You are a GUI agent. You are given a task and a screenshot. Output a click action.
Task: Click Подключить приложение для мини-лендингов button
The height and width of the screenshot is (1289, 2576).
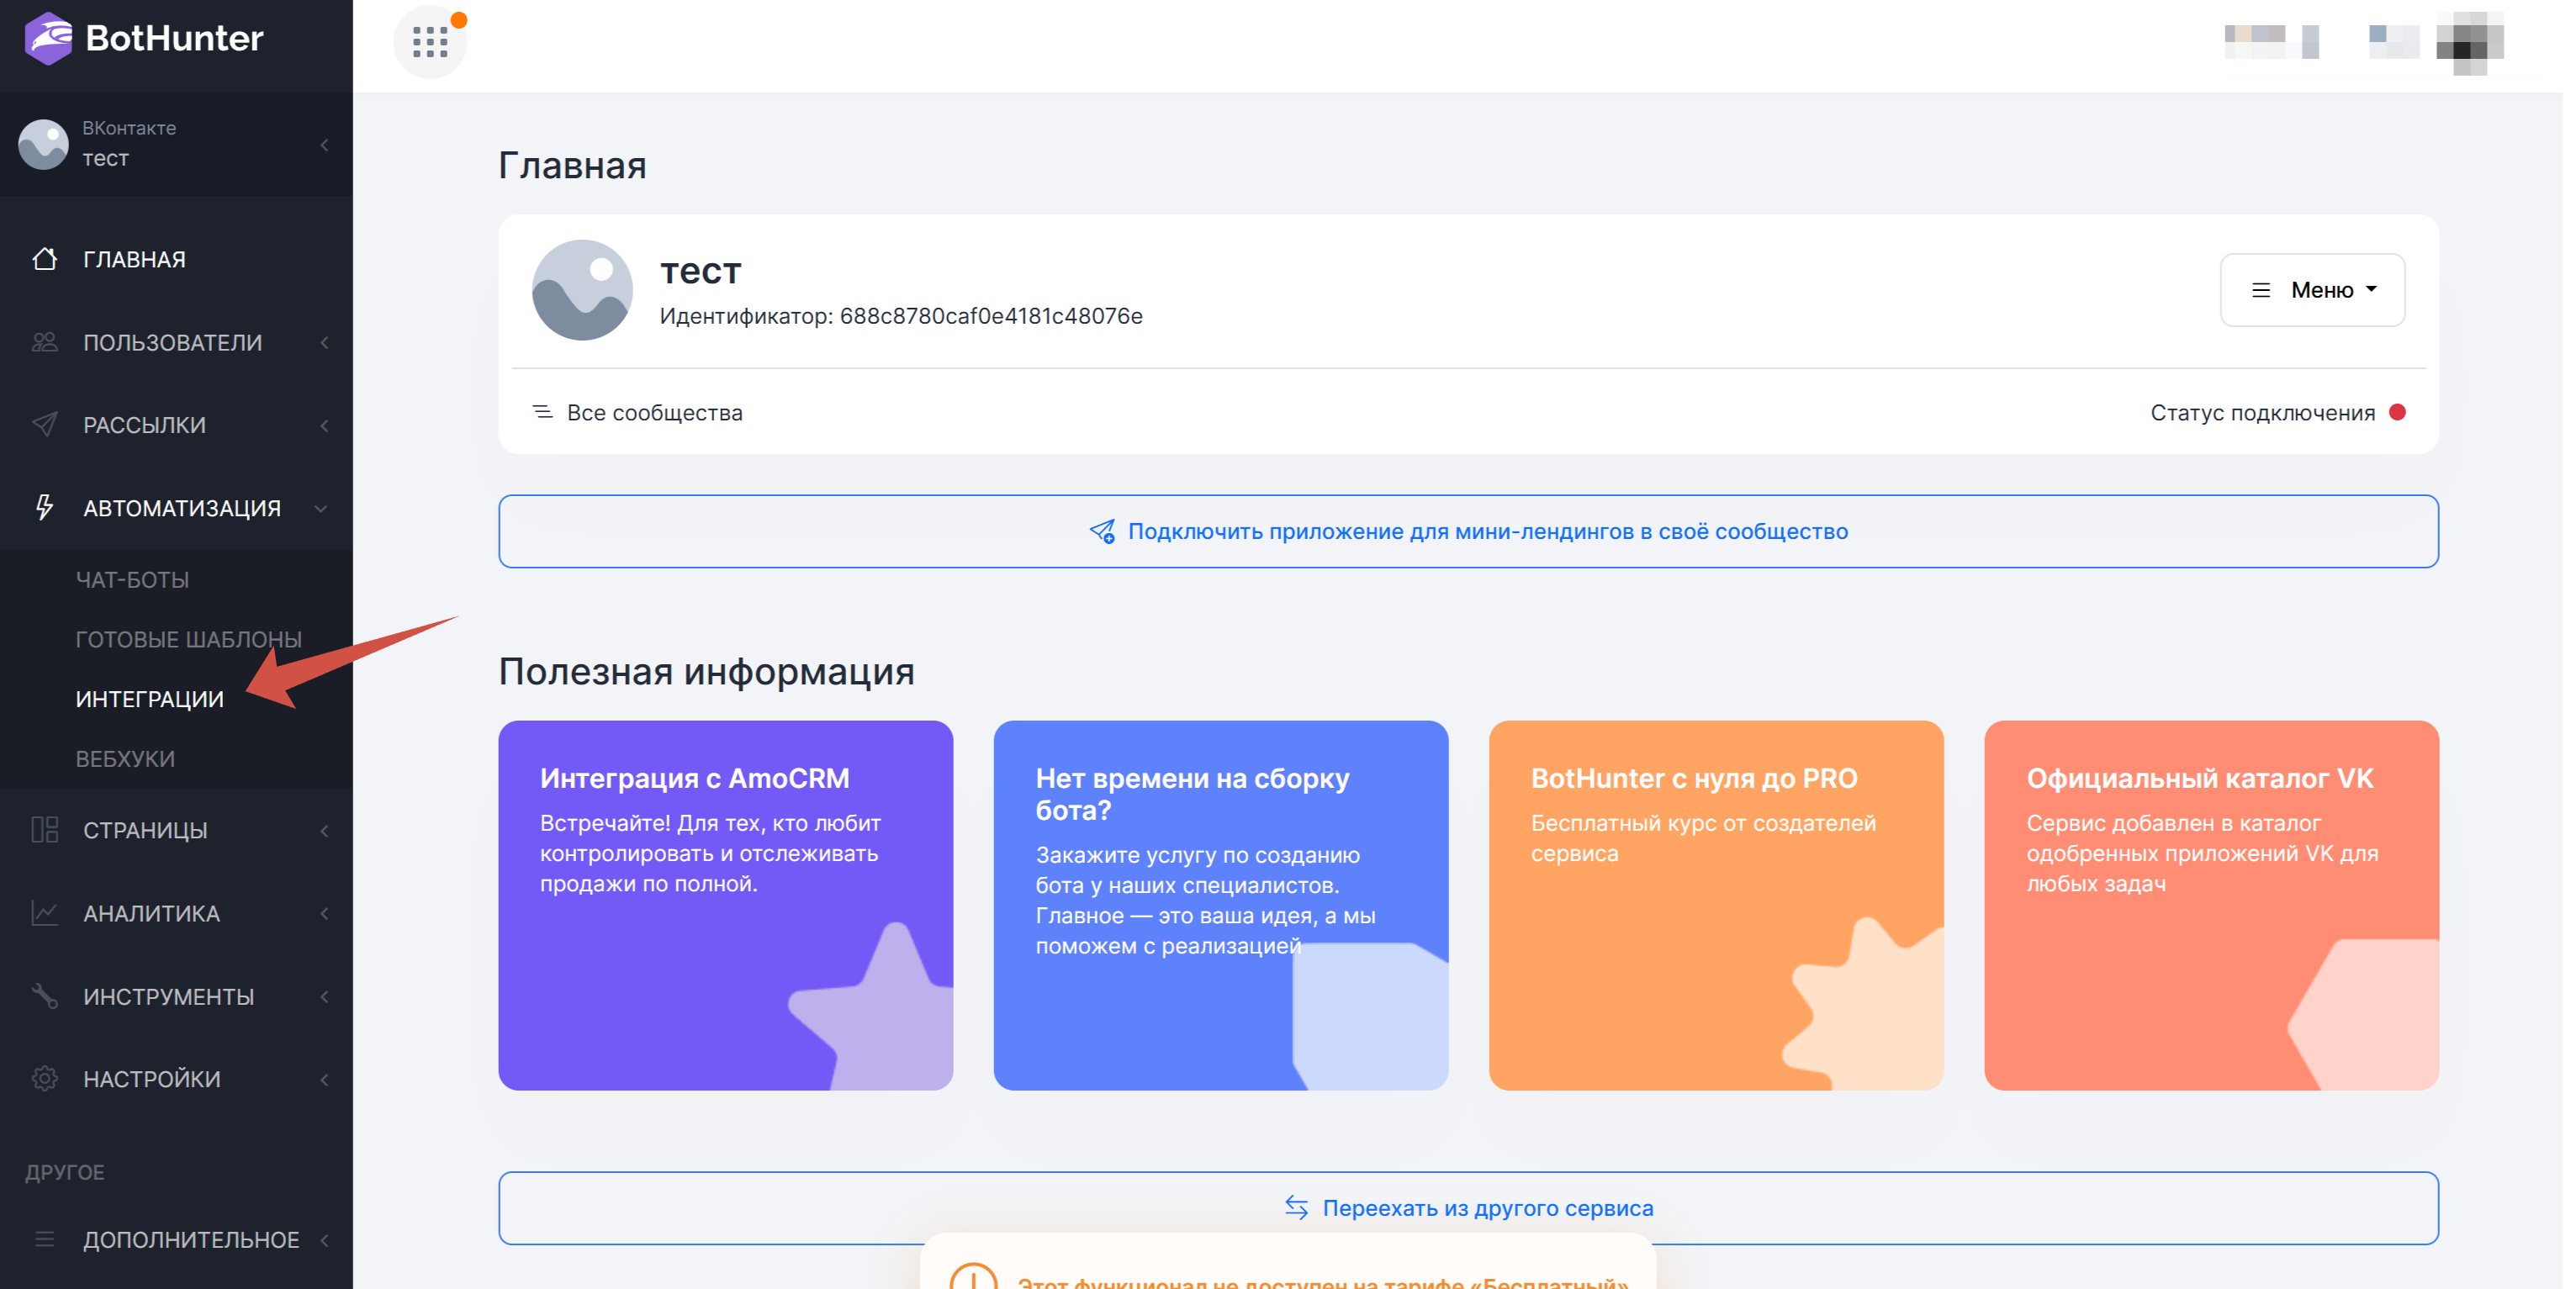1468,531
